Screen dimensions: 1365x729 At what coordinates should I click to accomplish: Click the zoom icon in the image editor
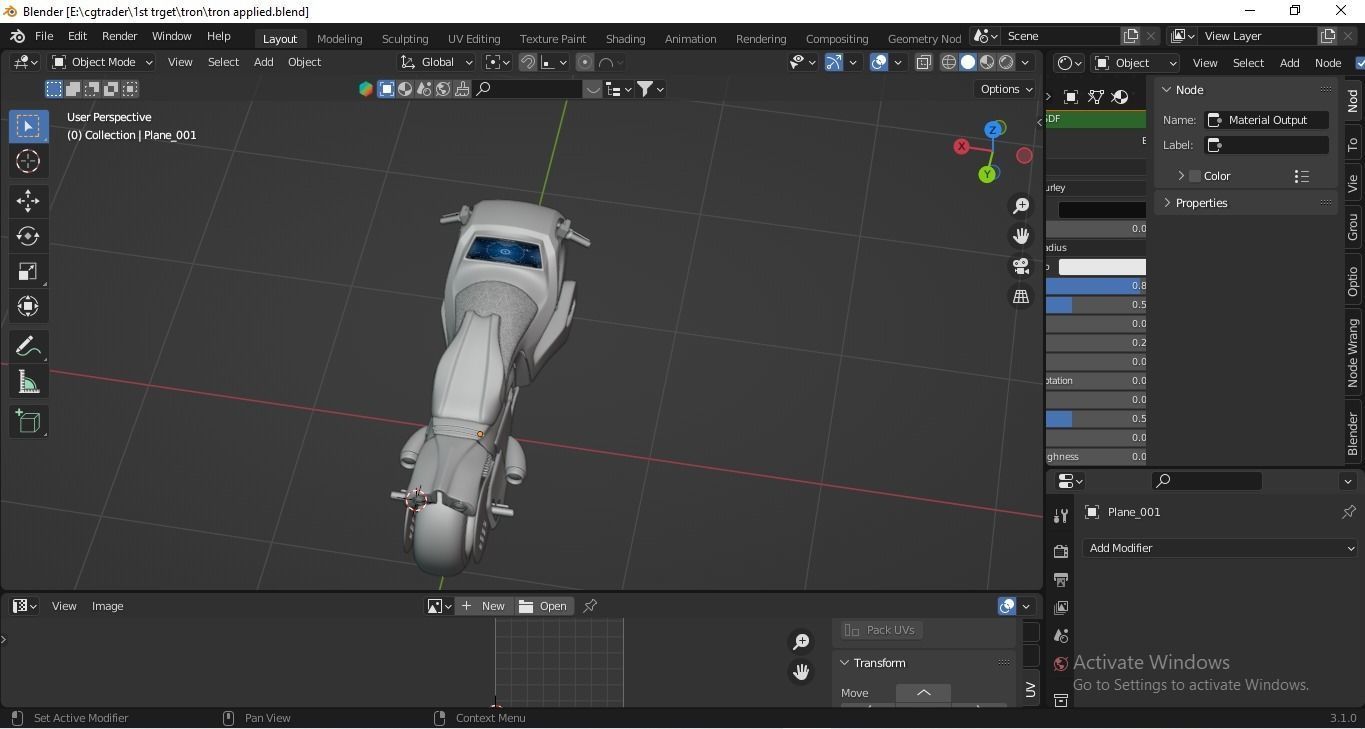click(801, 642)
